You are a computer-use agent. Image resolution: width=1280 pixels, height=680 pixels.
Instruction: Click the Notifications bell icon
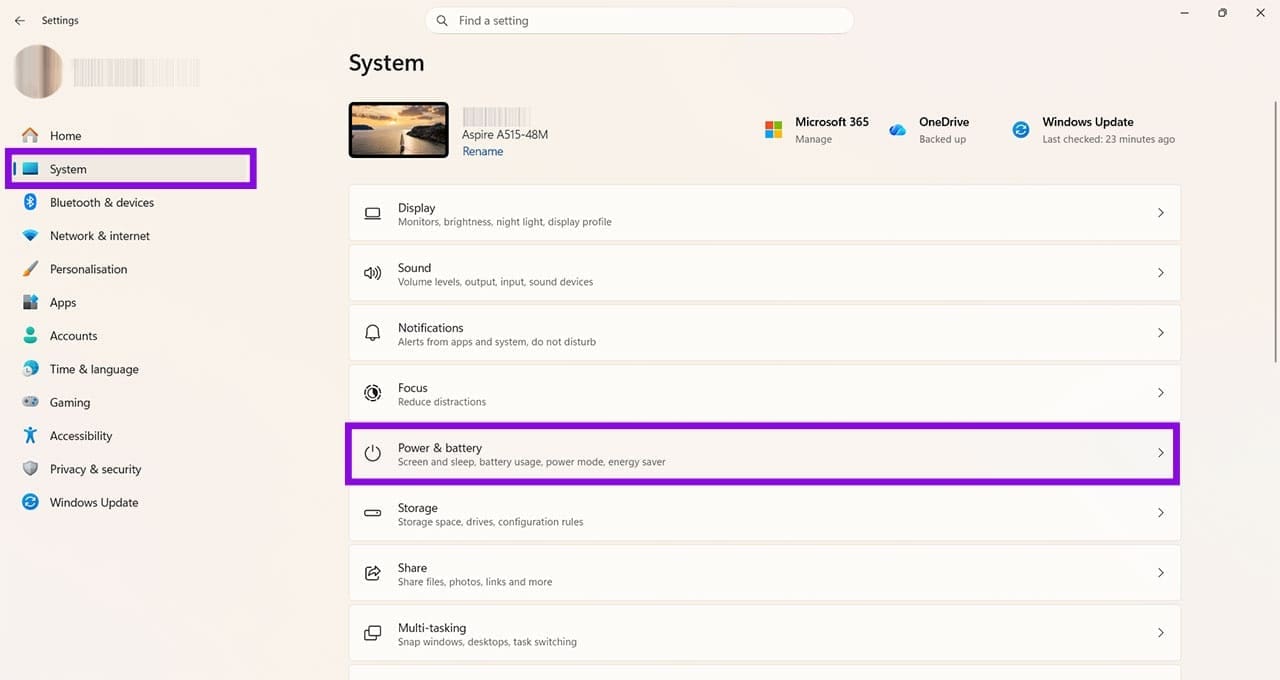click(373, 333)
